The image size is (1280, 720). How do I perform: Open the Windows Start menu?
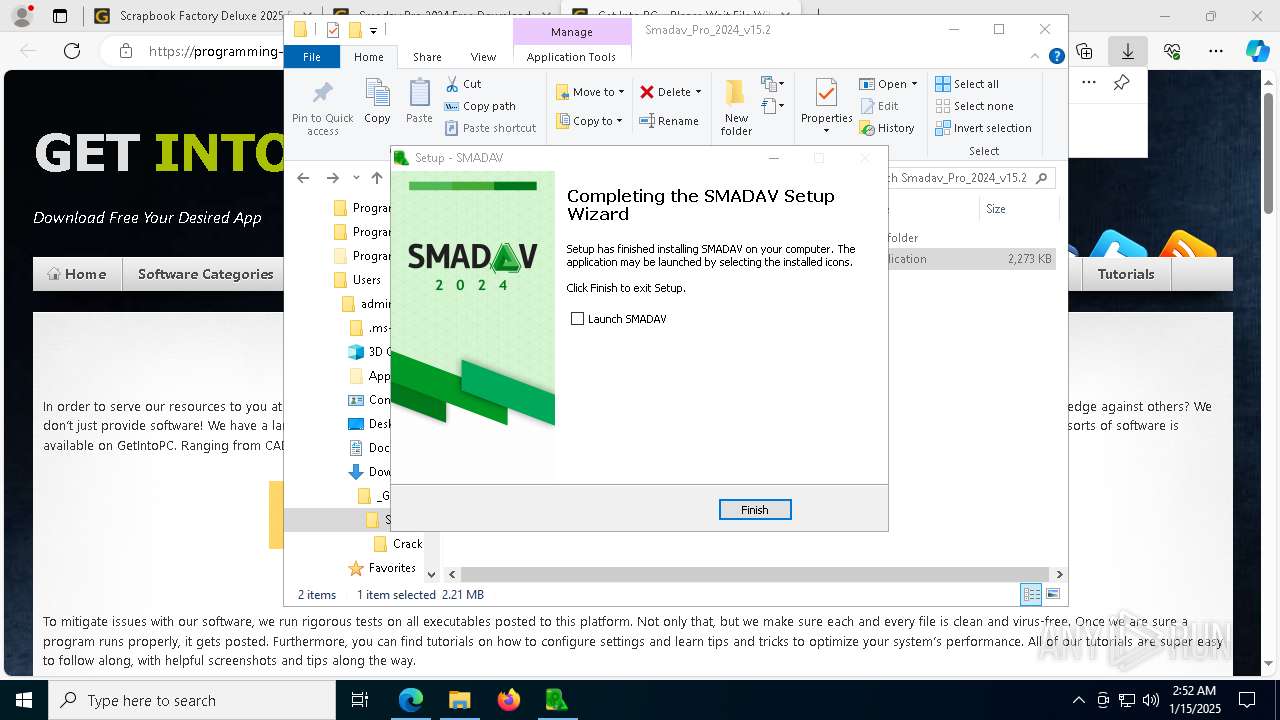(24, 700)
